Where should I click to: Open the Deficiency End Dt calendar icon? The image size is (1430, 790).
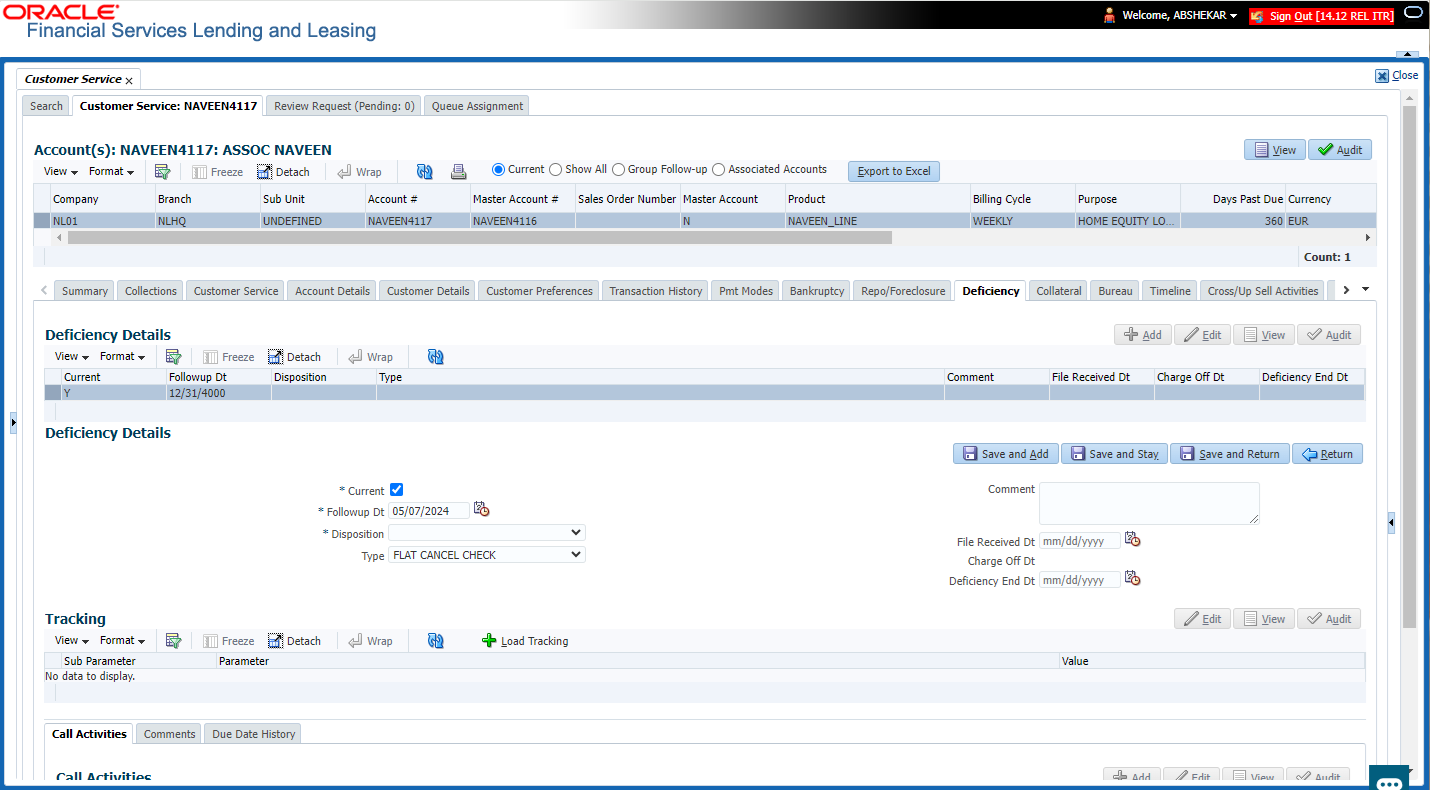point(1133,579)
